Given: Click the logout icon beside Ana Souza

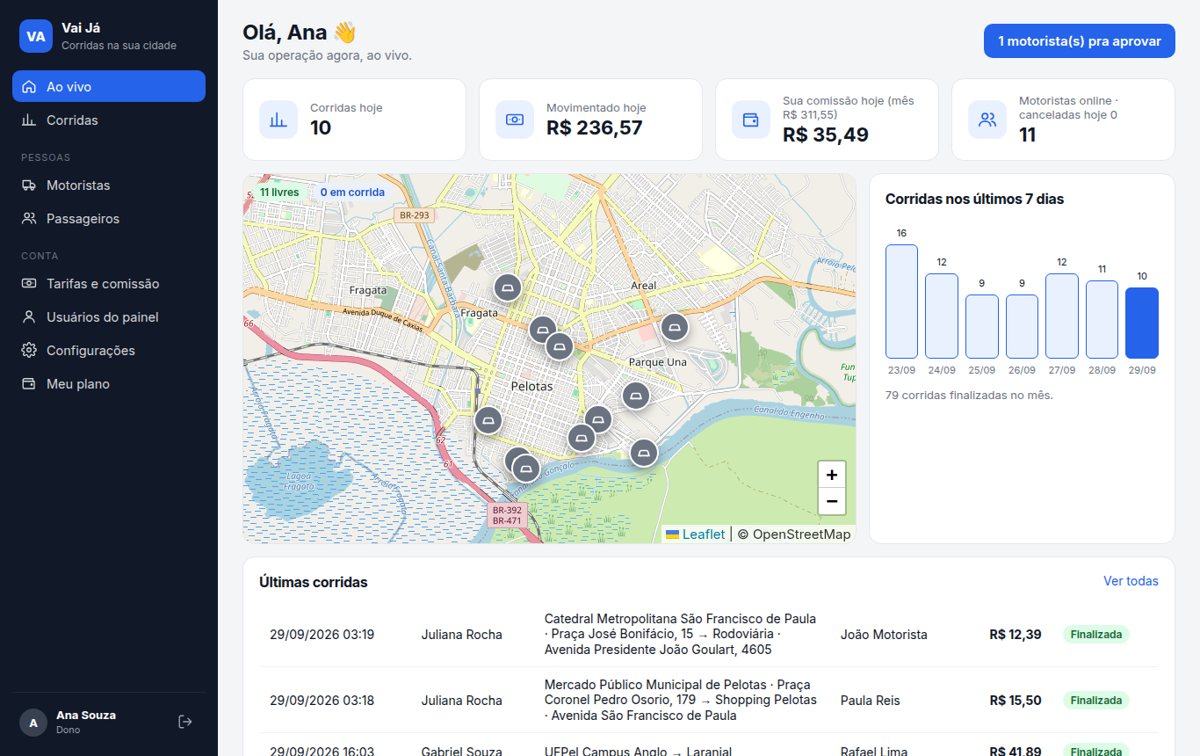Looking at the screenshot, I should click(185, 722).
